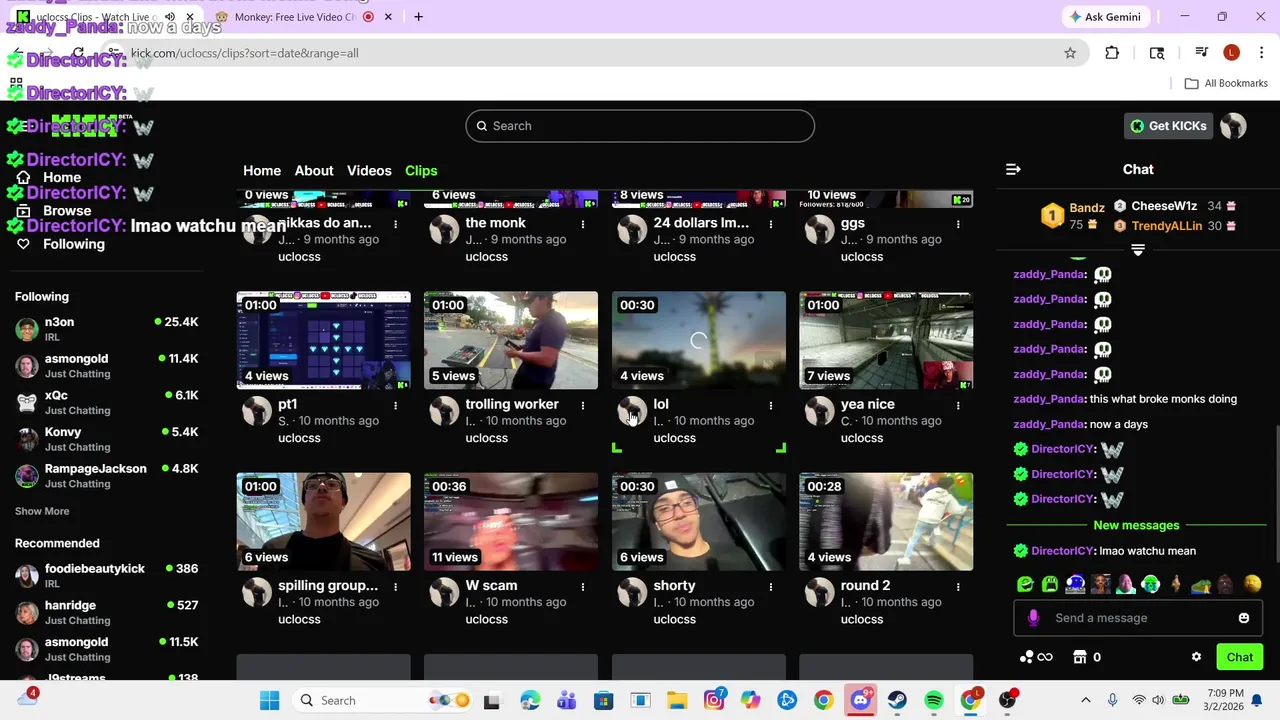Insert the yellow moon face emote
This screenshot has height=720, width=1280.
[1252, 584]
